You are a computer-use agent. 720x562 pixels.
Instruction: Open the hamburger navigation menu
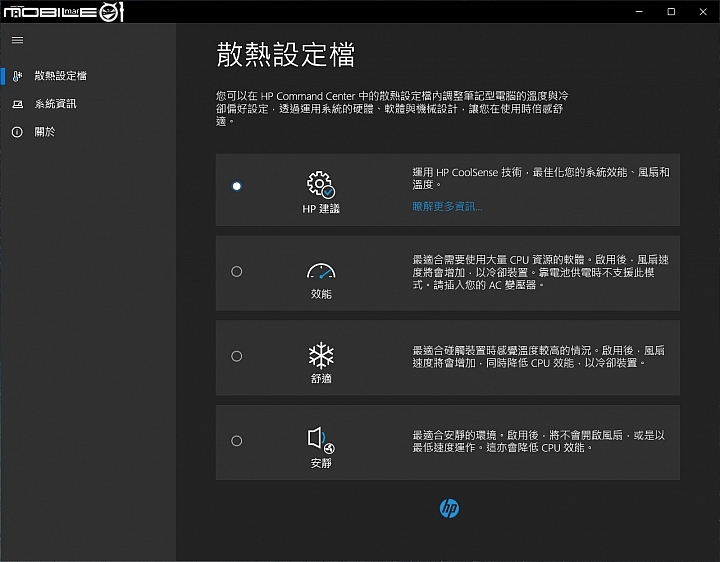(17, 40)
